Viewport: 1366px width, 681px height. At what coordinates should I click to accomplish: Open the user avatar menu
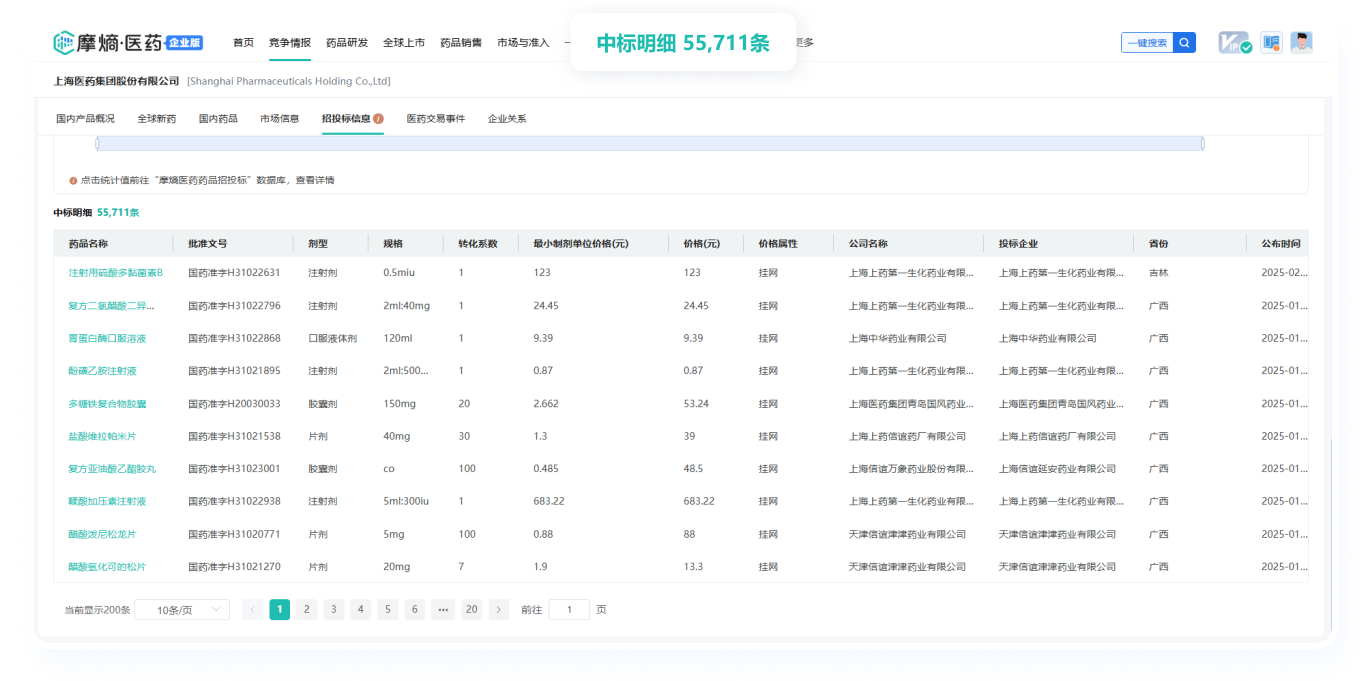(x=1301, y=43)
